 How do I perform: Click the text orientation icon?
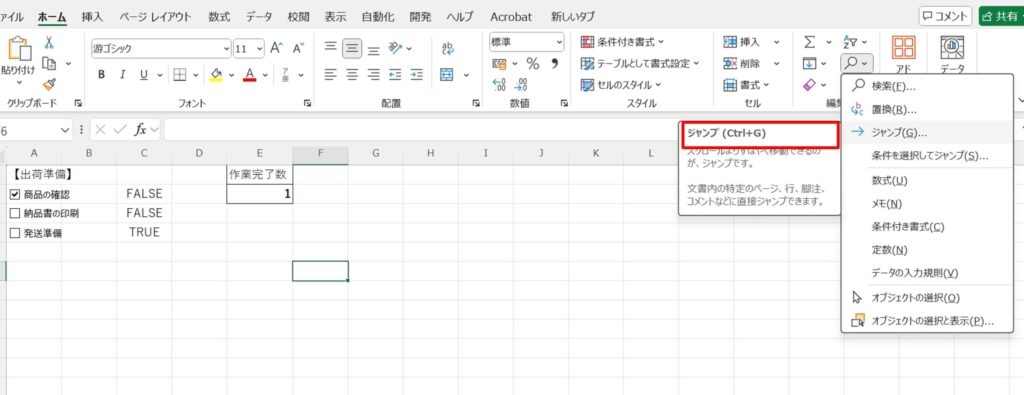[x=395, y=47]
